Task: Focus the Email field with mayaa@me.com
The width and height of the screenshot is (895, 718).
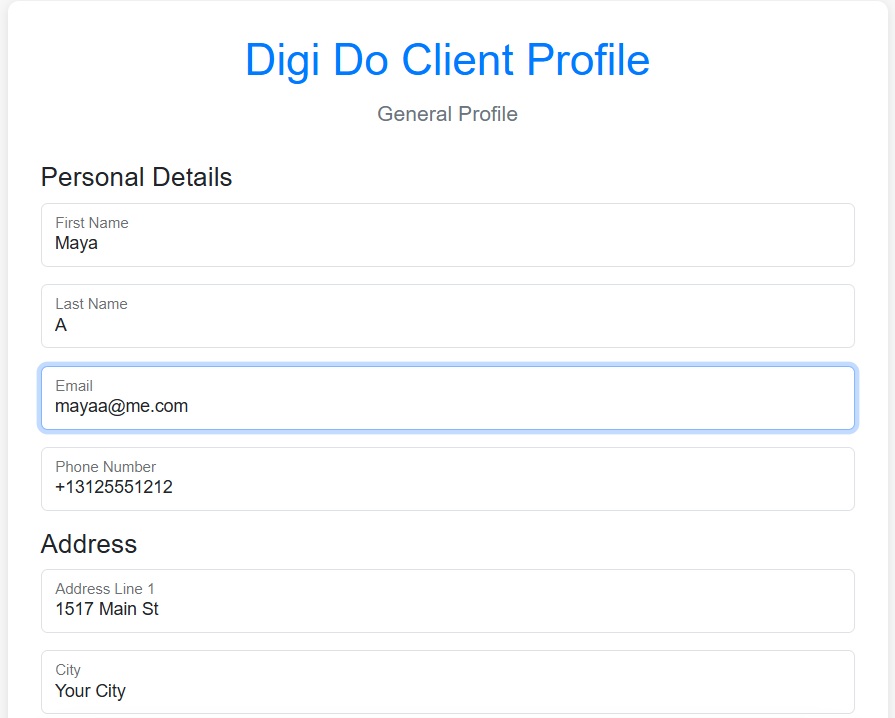Action: click(448, 398)
